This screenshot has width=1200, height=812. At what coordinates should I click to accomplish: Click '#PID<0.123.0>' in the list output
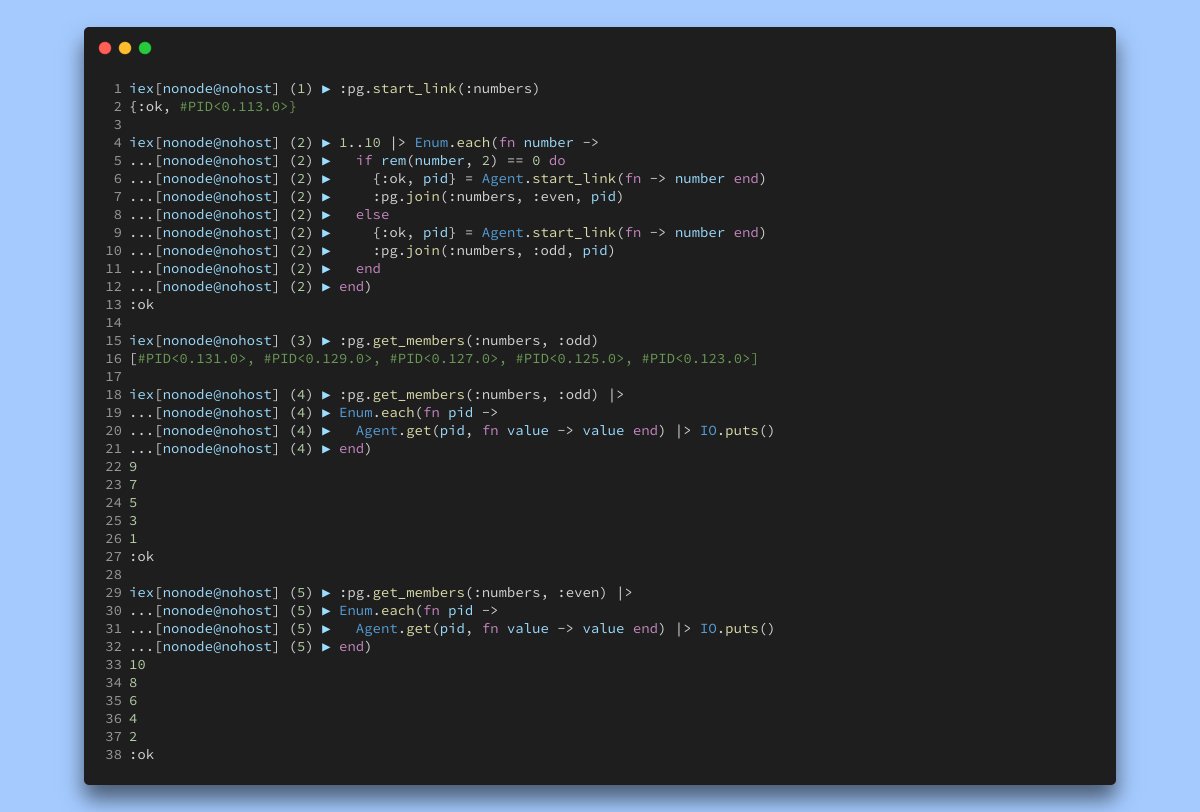696,358
